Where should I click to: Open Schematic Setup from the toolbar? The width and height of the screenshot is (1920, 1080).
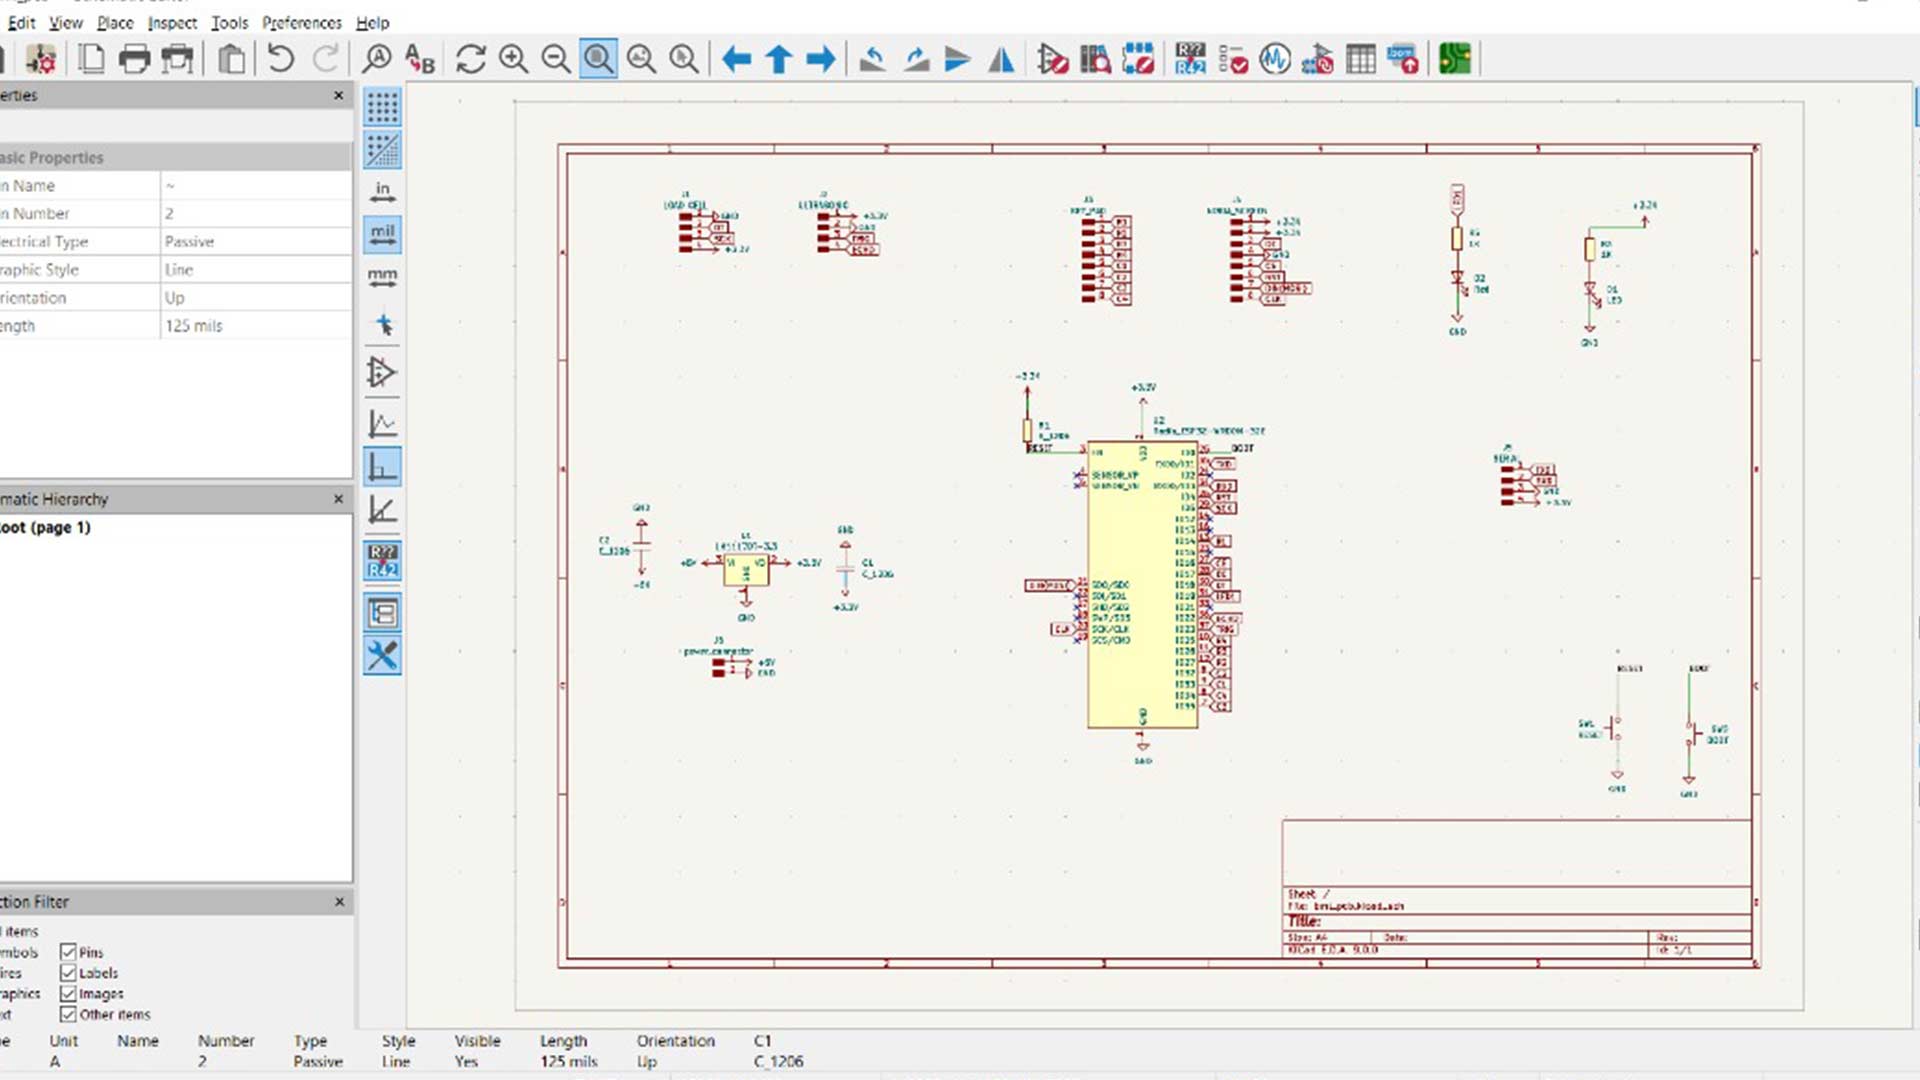tap(41, 59)
